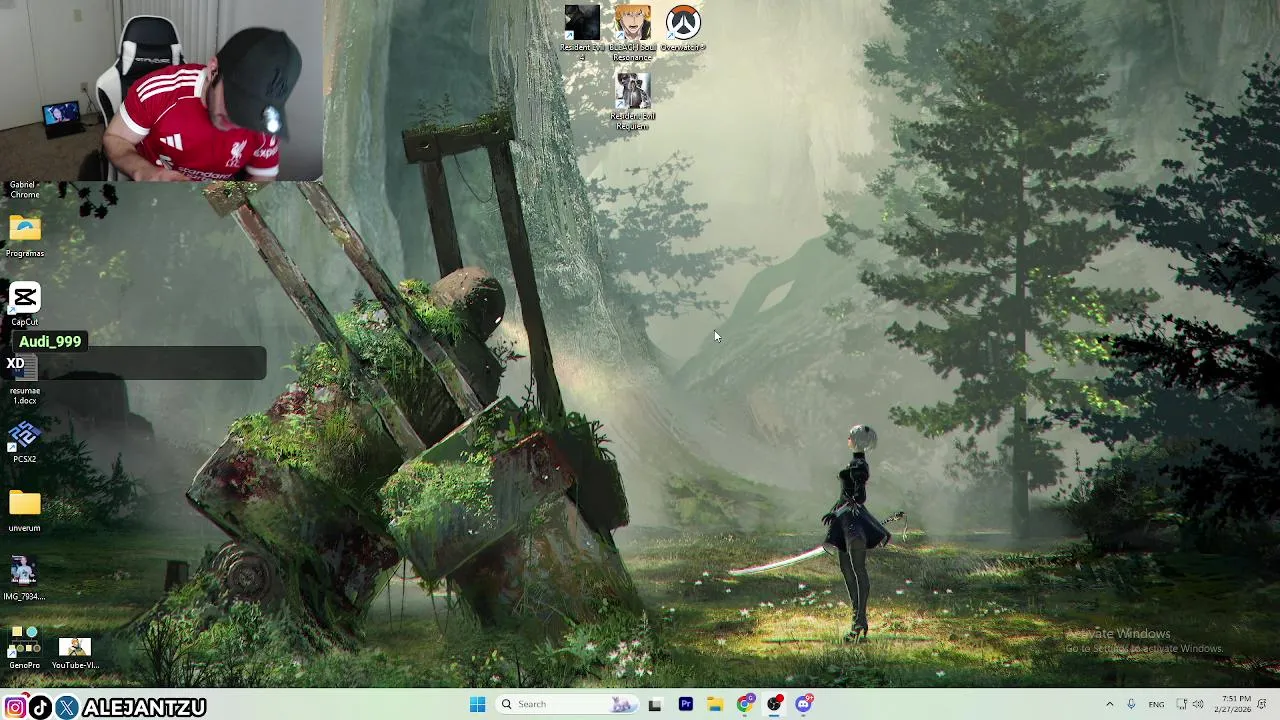
Task: Select the BLEACH Soul Resonance shortcut
Action: (632, 30)
